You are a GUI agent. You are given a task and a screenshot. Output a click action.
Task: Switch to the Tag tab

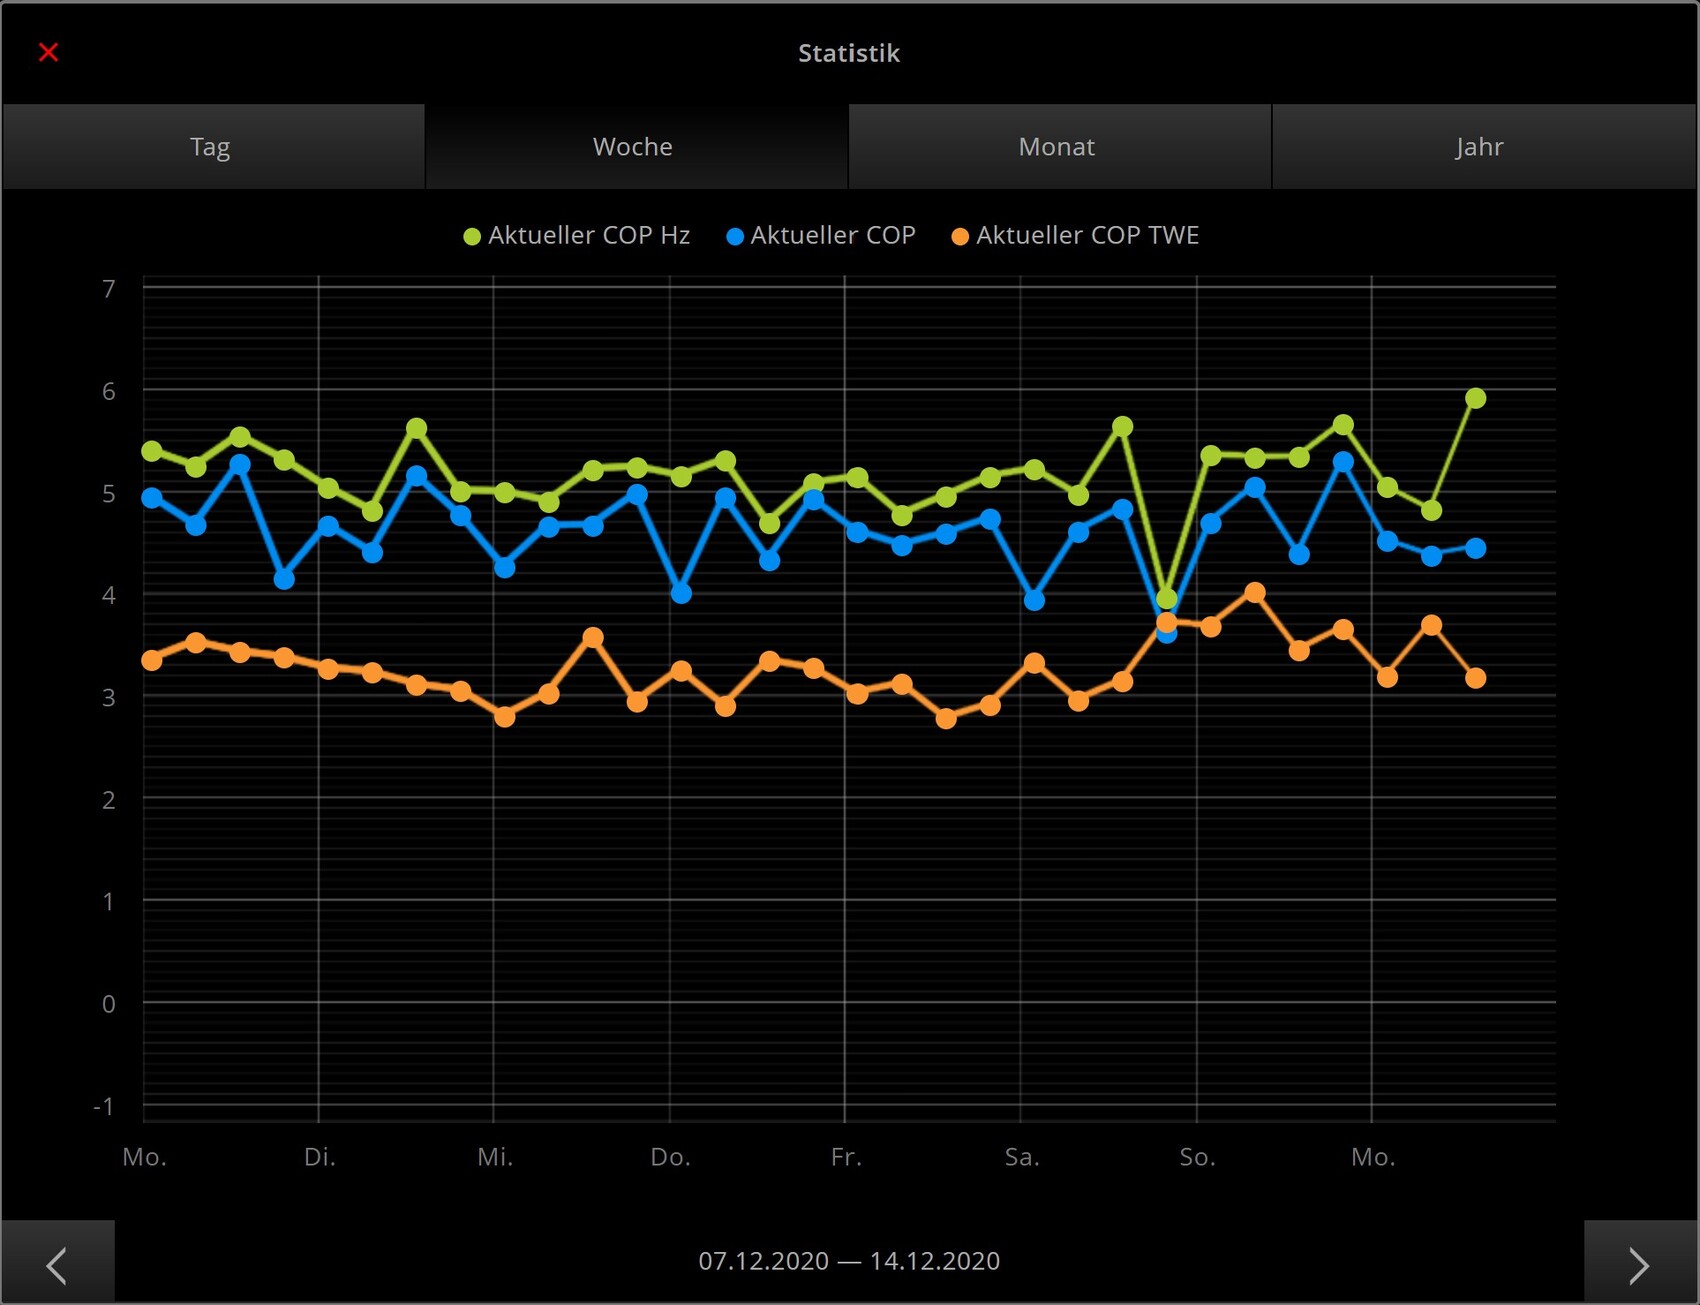pyautogui.click(x=211, y=147)
